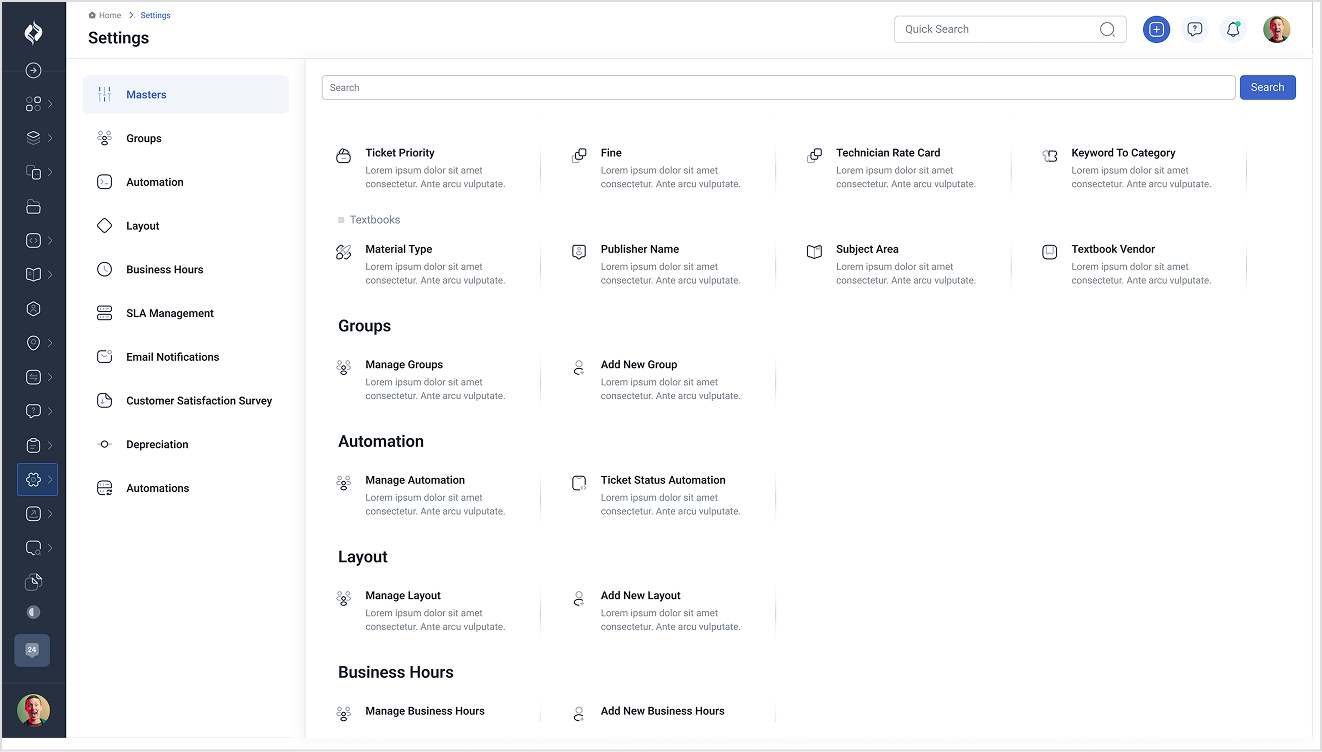1322x752 pixels.
Task: Click the Ticket Priority alarm clock icon
Action: pyautogui.click(x=344, y=157)
